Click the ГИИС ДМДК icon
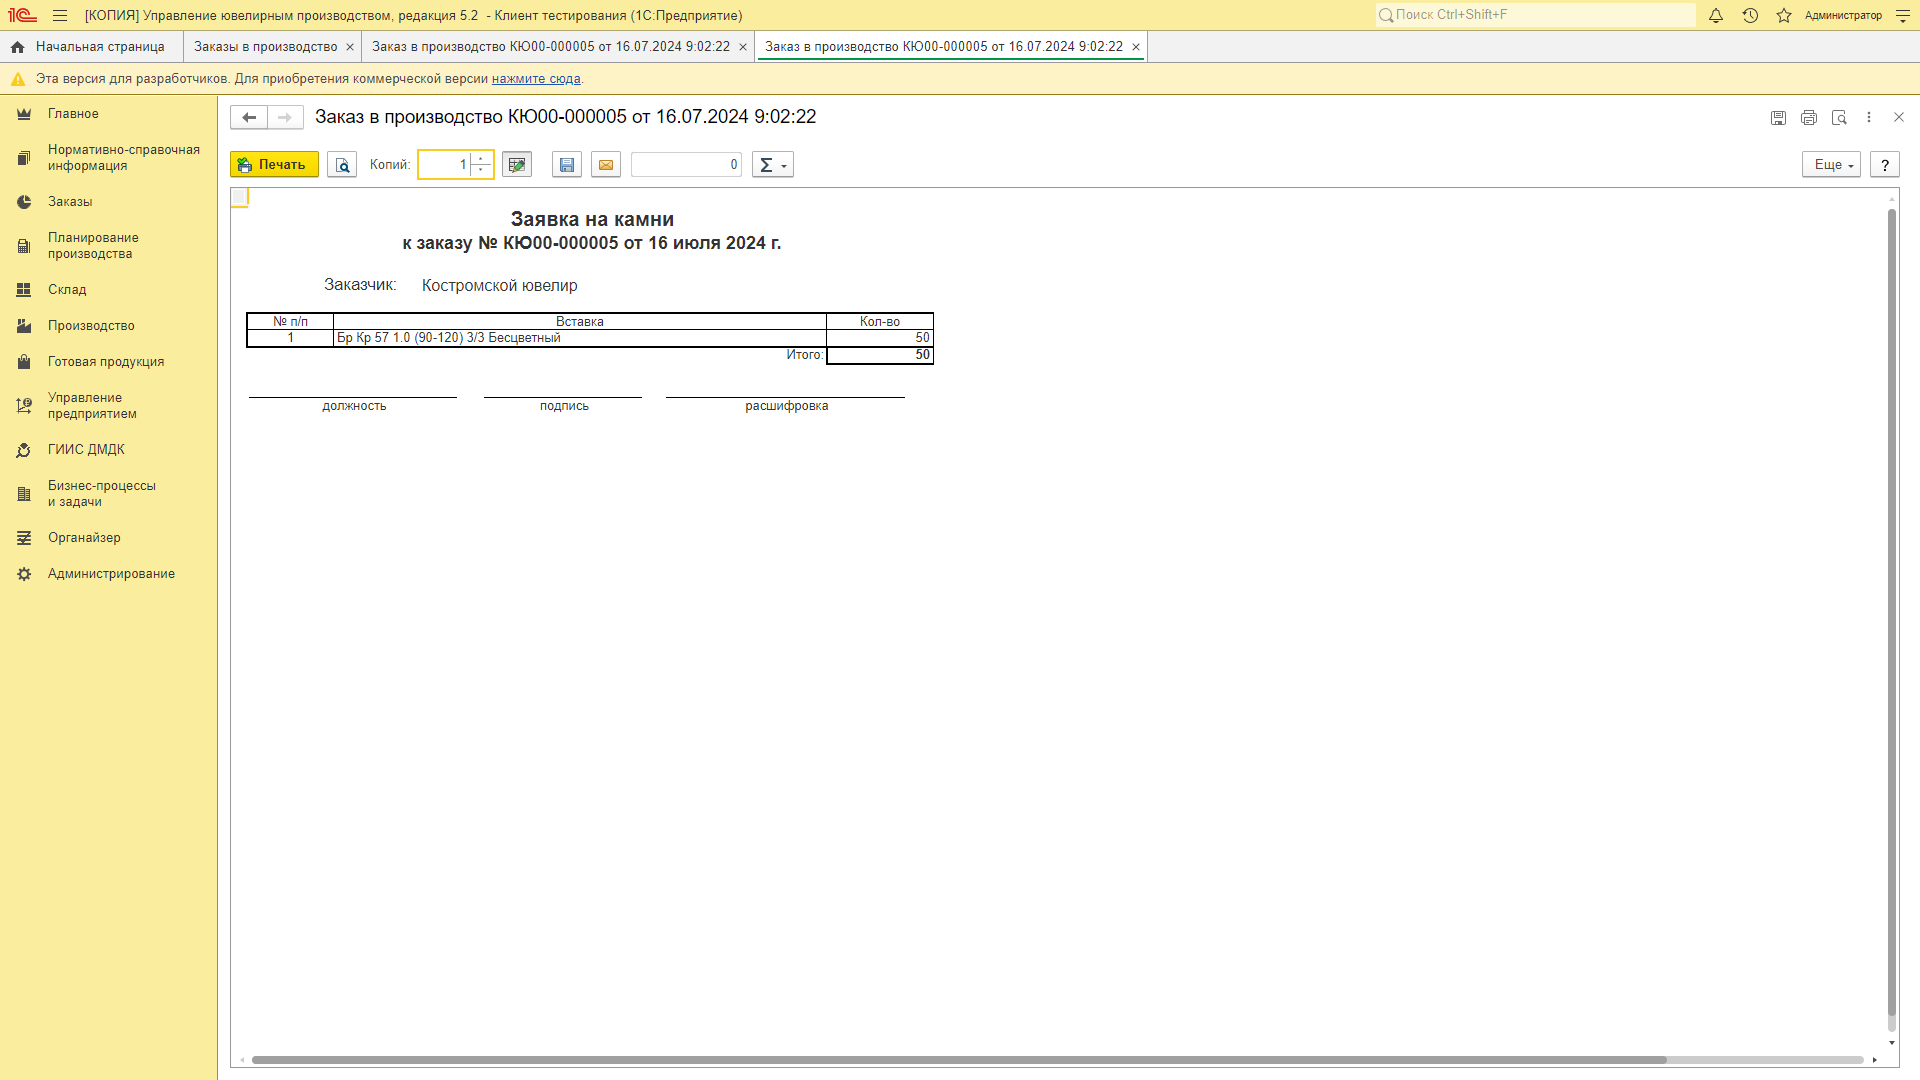The height and width of the screenshot is (1080, 1920). pyautogui.click(x=24, y=450)
